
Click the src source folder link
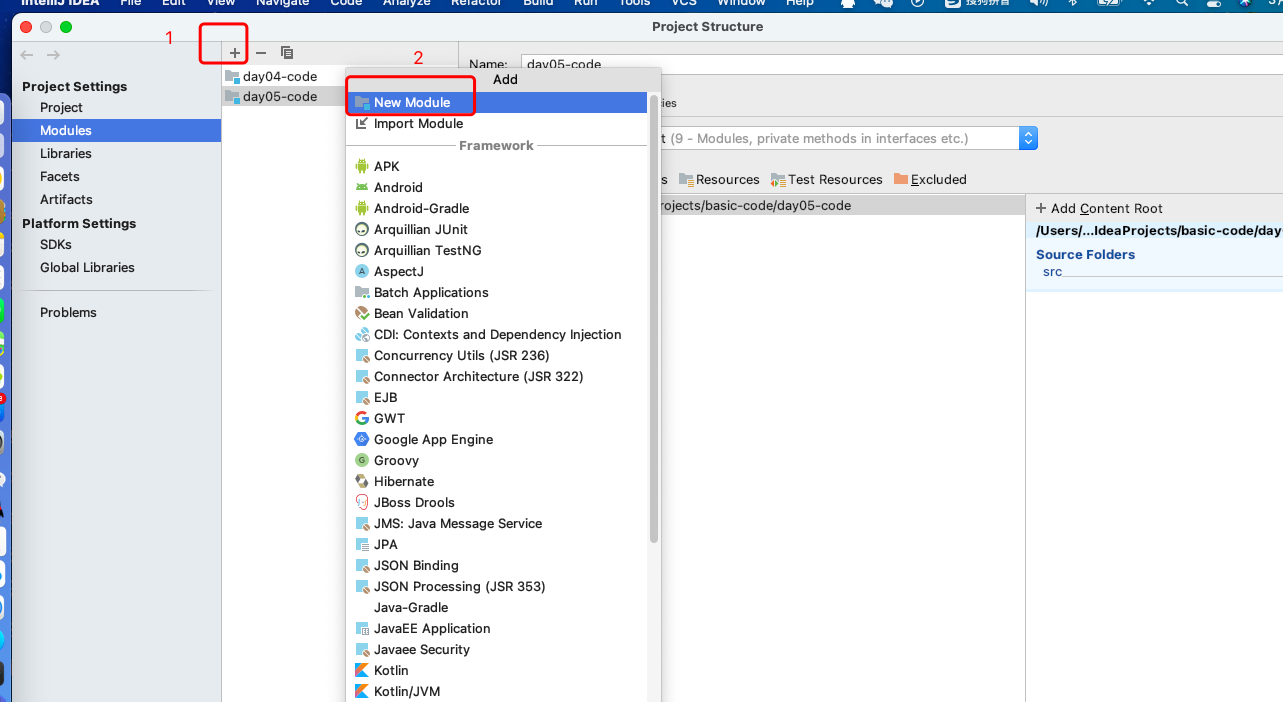click(x=1052, y=272)
